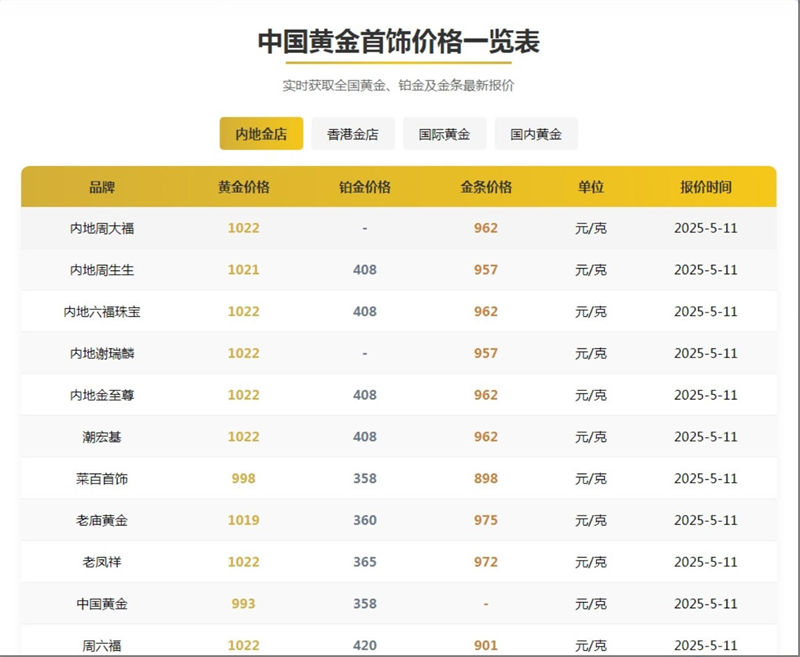Click gold bar price 962 for 内地周大福
This screenshot has height=657, width=800.
pos(486,228)
